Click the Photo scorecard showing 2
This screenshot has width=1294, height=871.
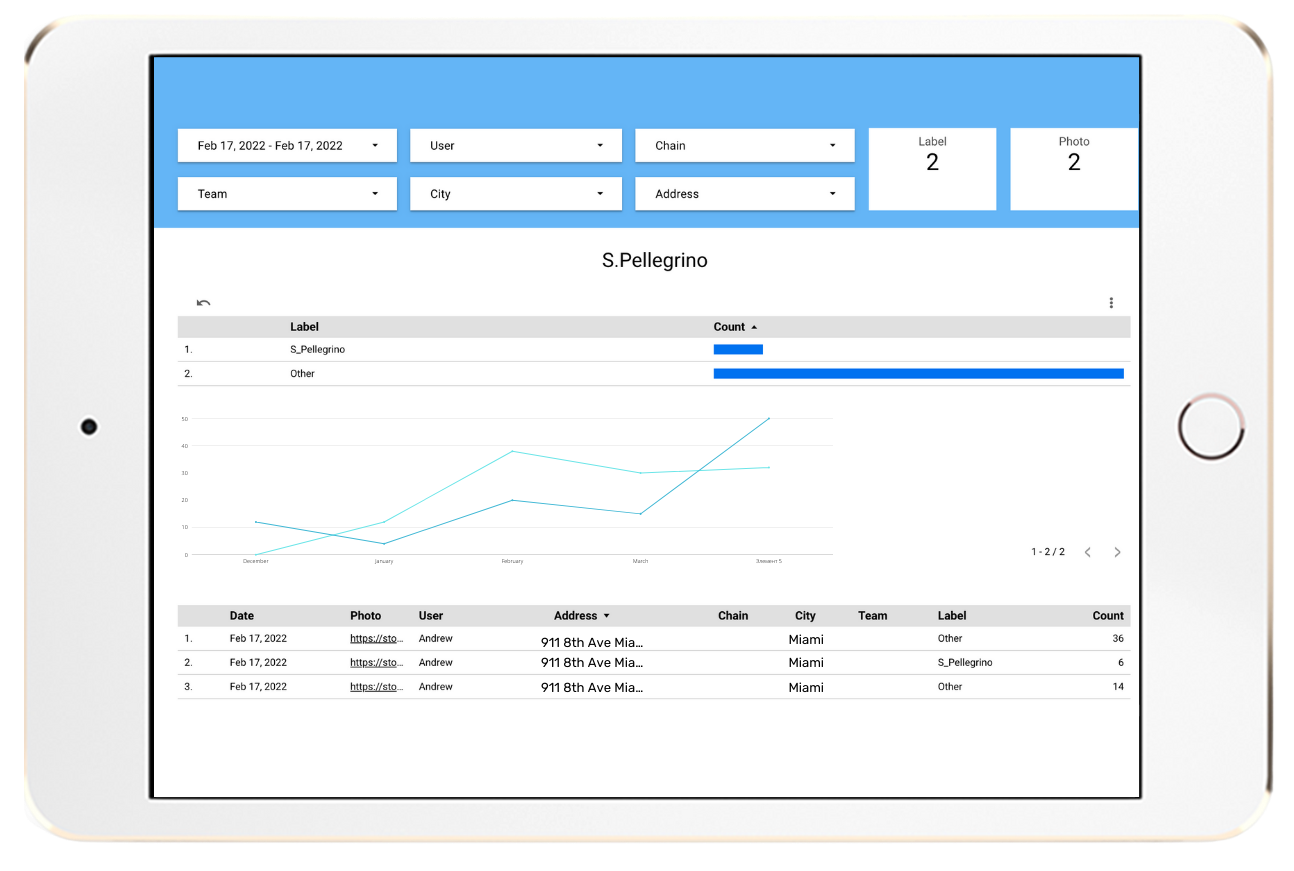click(1074, 169)
